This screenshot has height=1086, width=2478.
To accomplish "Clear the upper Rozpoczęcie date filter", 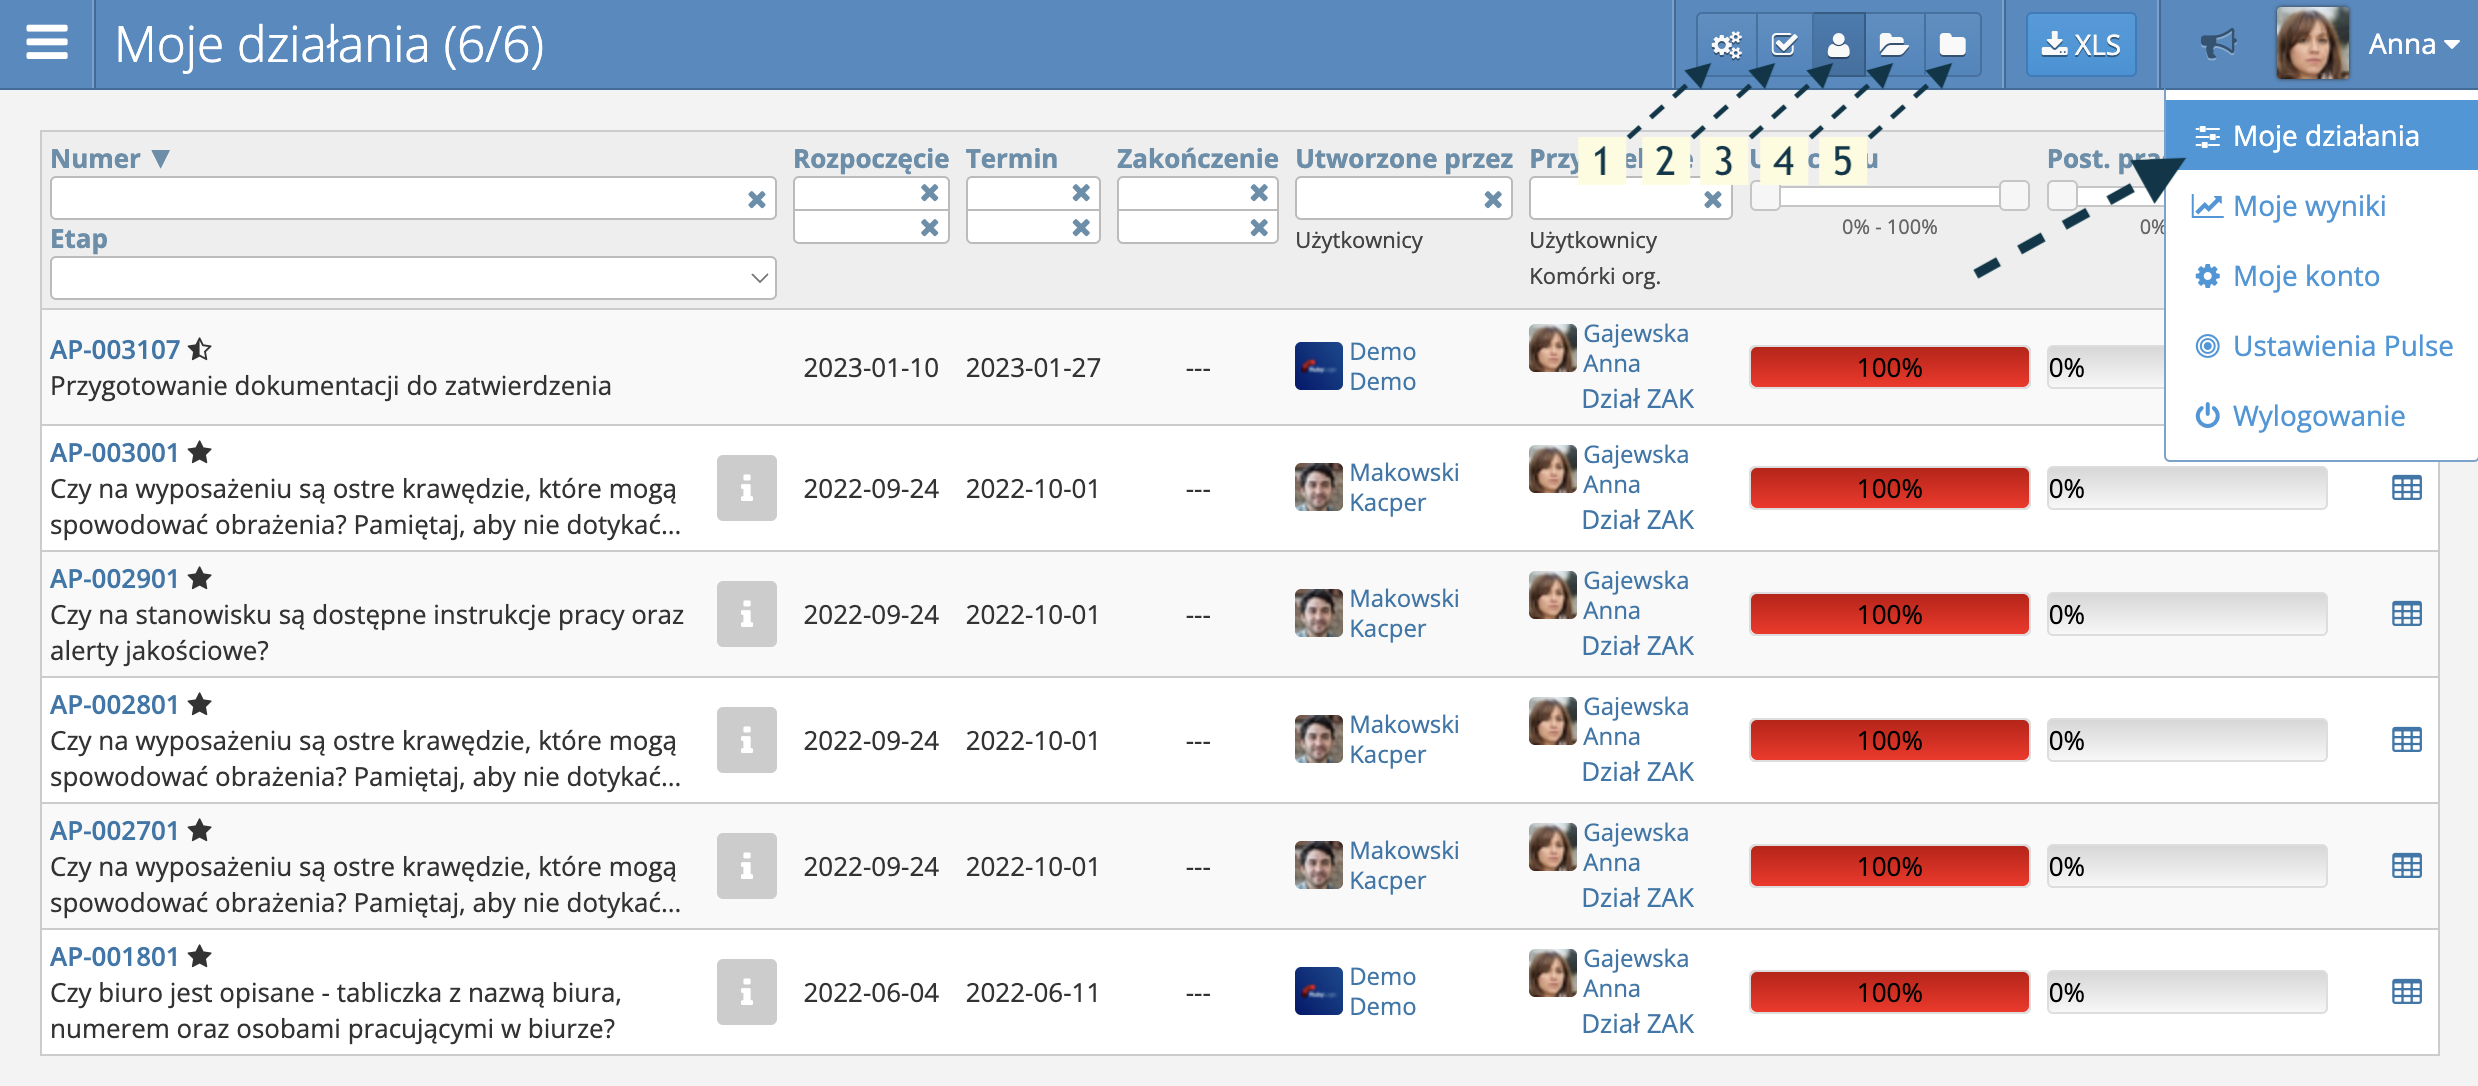I will click(x=929, y=192).
